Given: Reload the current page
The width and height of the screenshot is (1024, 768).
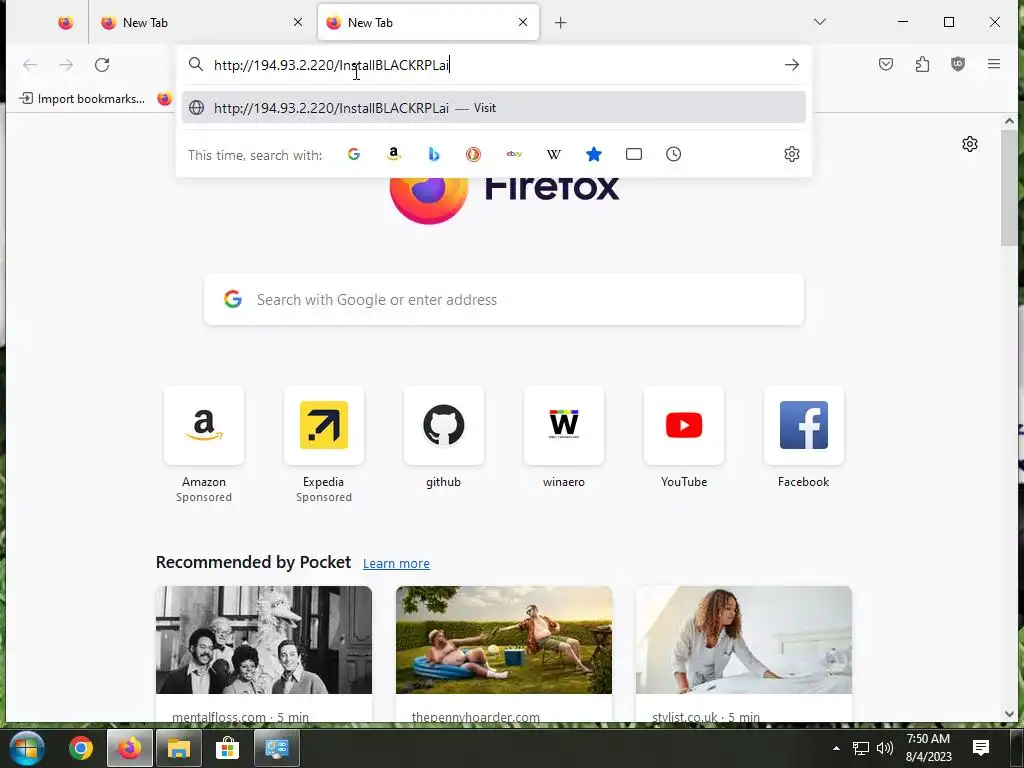Looking at the screenshot, I should click(x=102, y=65).
